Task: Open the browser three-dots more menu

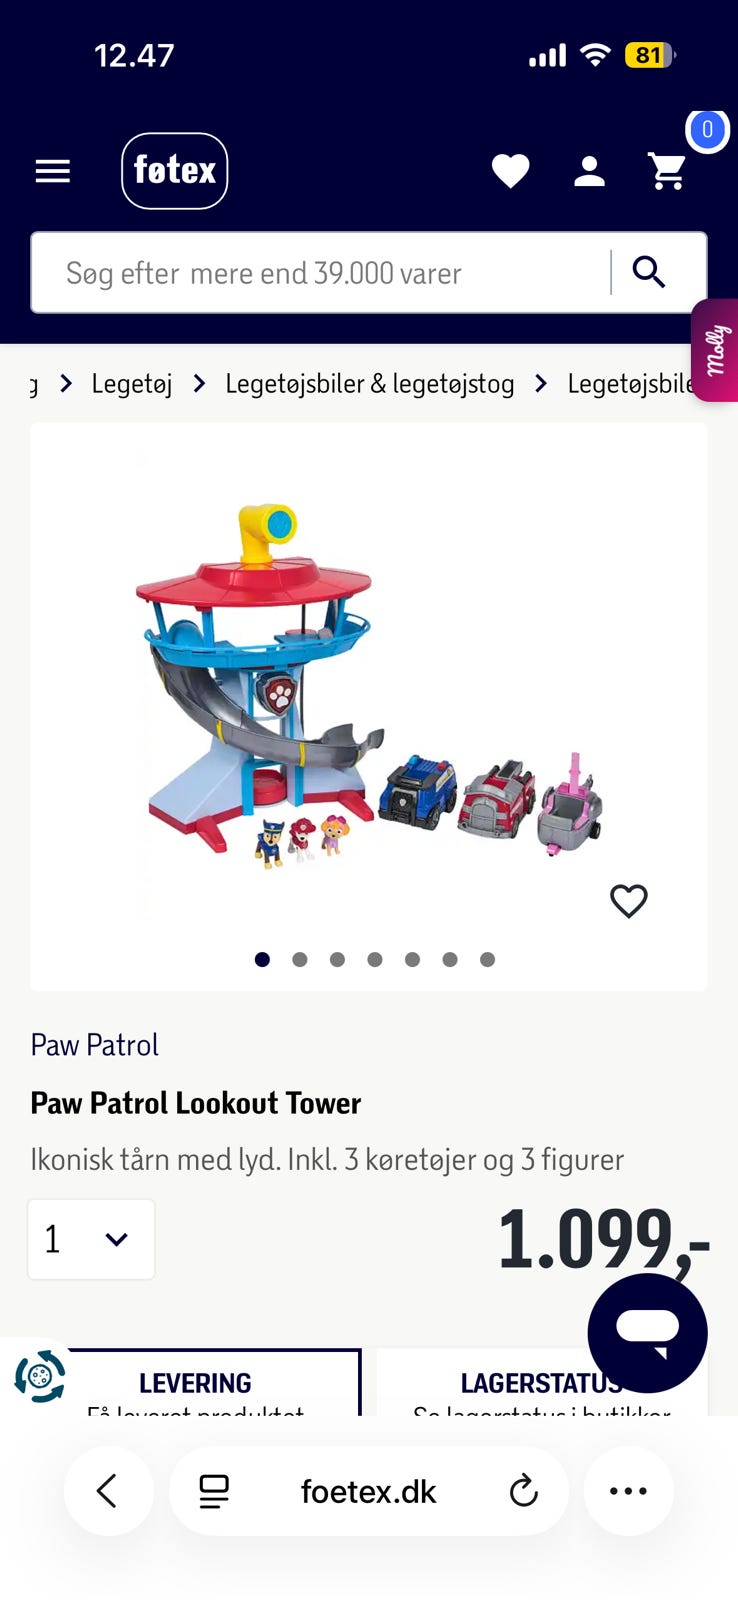Action: point(628,1491)
